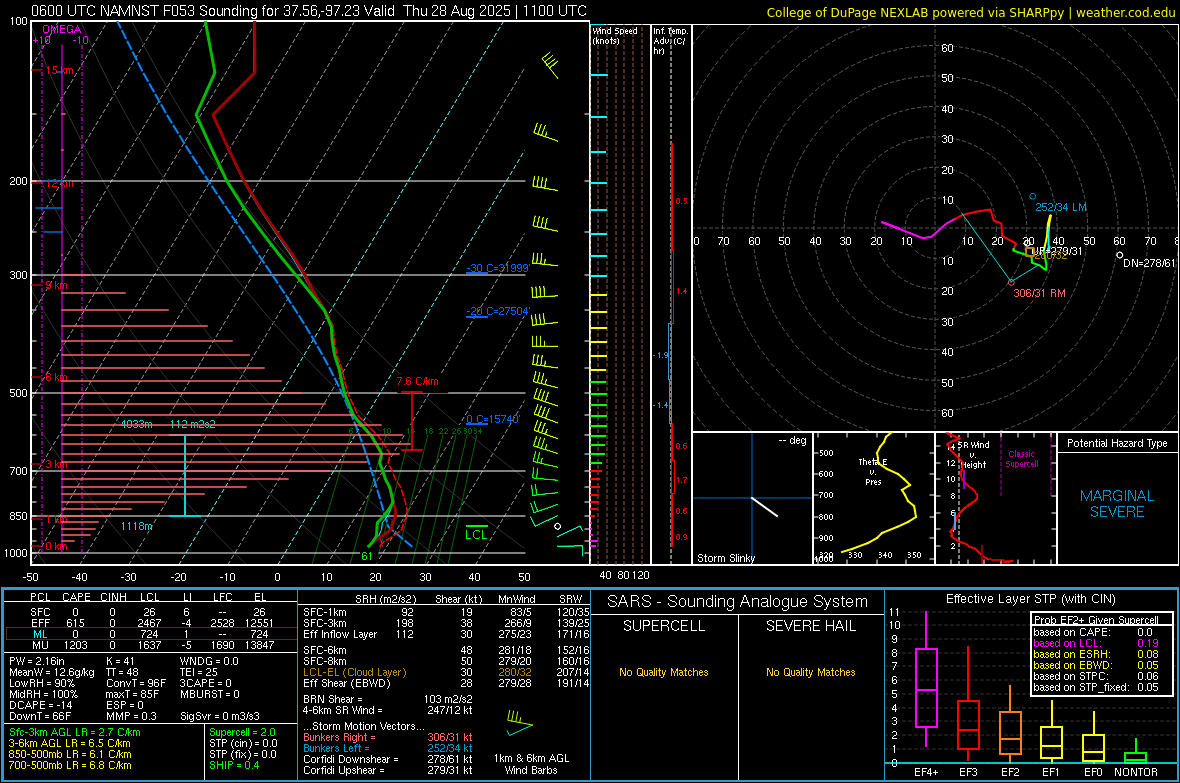
Task: Click No Quality Matches under SUPERCELL
Action: click(x=664, y=672)
